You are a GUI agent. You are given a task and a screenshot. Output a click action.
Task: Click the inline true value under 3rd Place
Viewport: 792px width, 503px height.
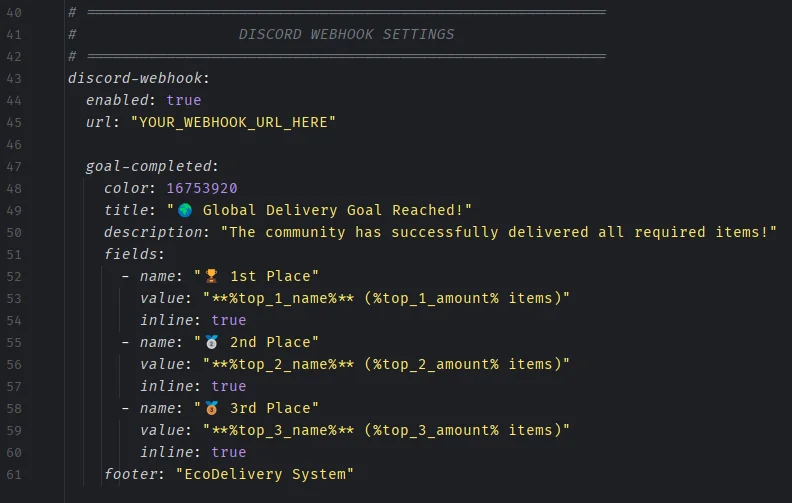click(x=229, y=452)
